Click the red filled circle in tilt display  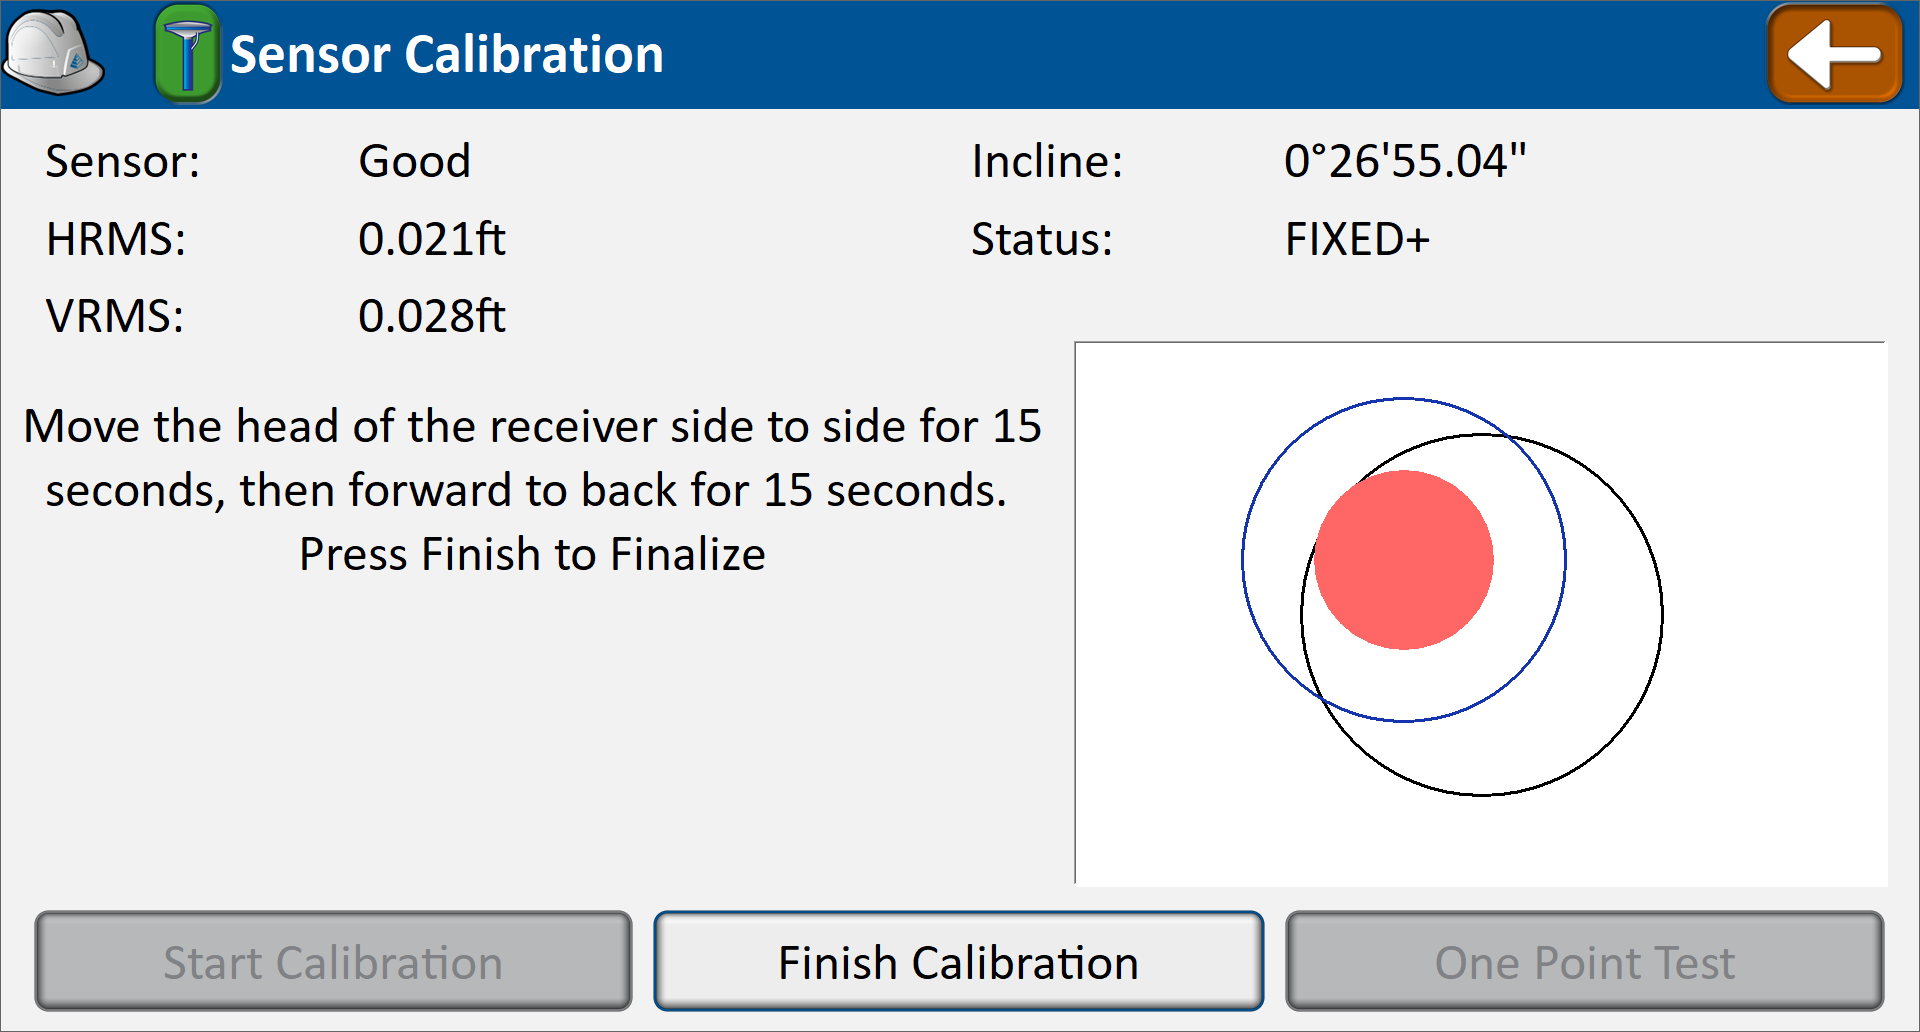1404,560
